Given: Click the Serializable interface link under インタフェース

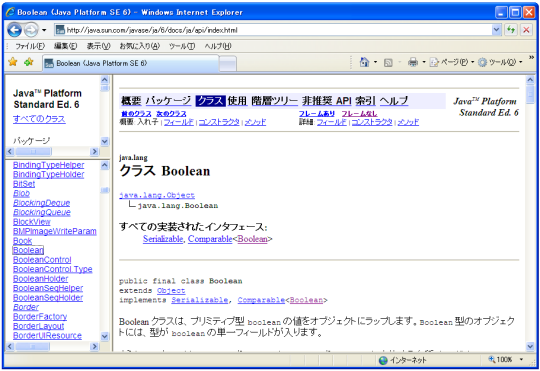Looking at the screenshot, I should pos(163,239).
